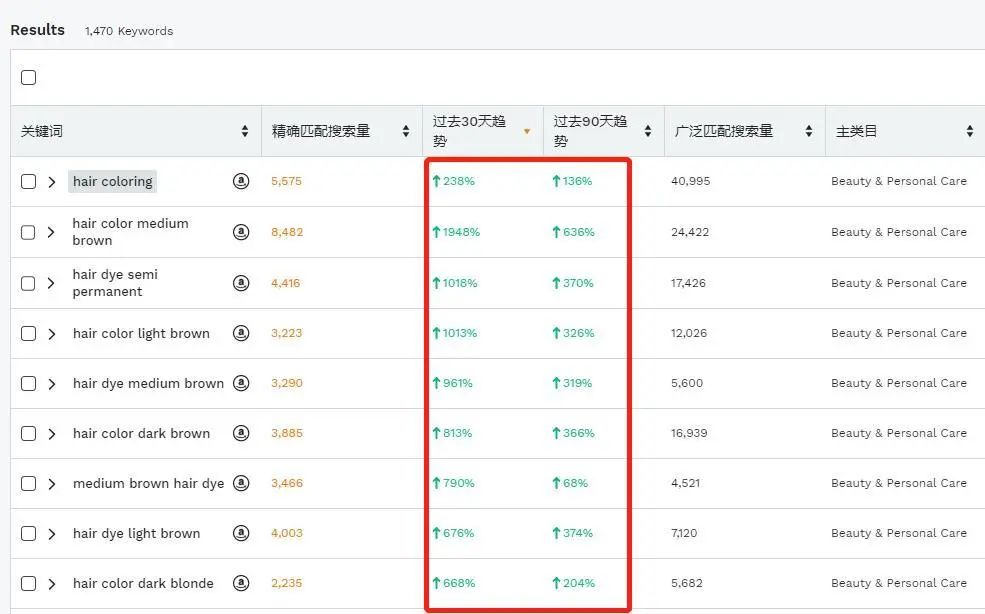Click the Amazon icon beside "hair coloring"
The height and width of the screenshot is (614, 985).
point(241,181)
